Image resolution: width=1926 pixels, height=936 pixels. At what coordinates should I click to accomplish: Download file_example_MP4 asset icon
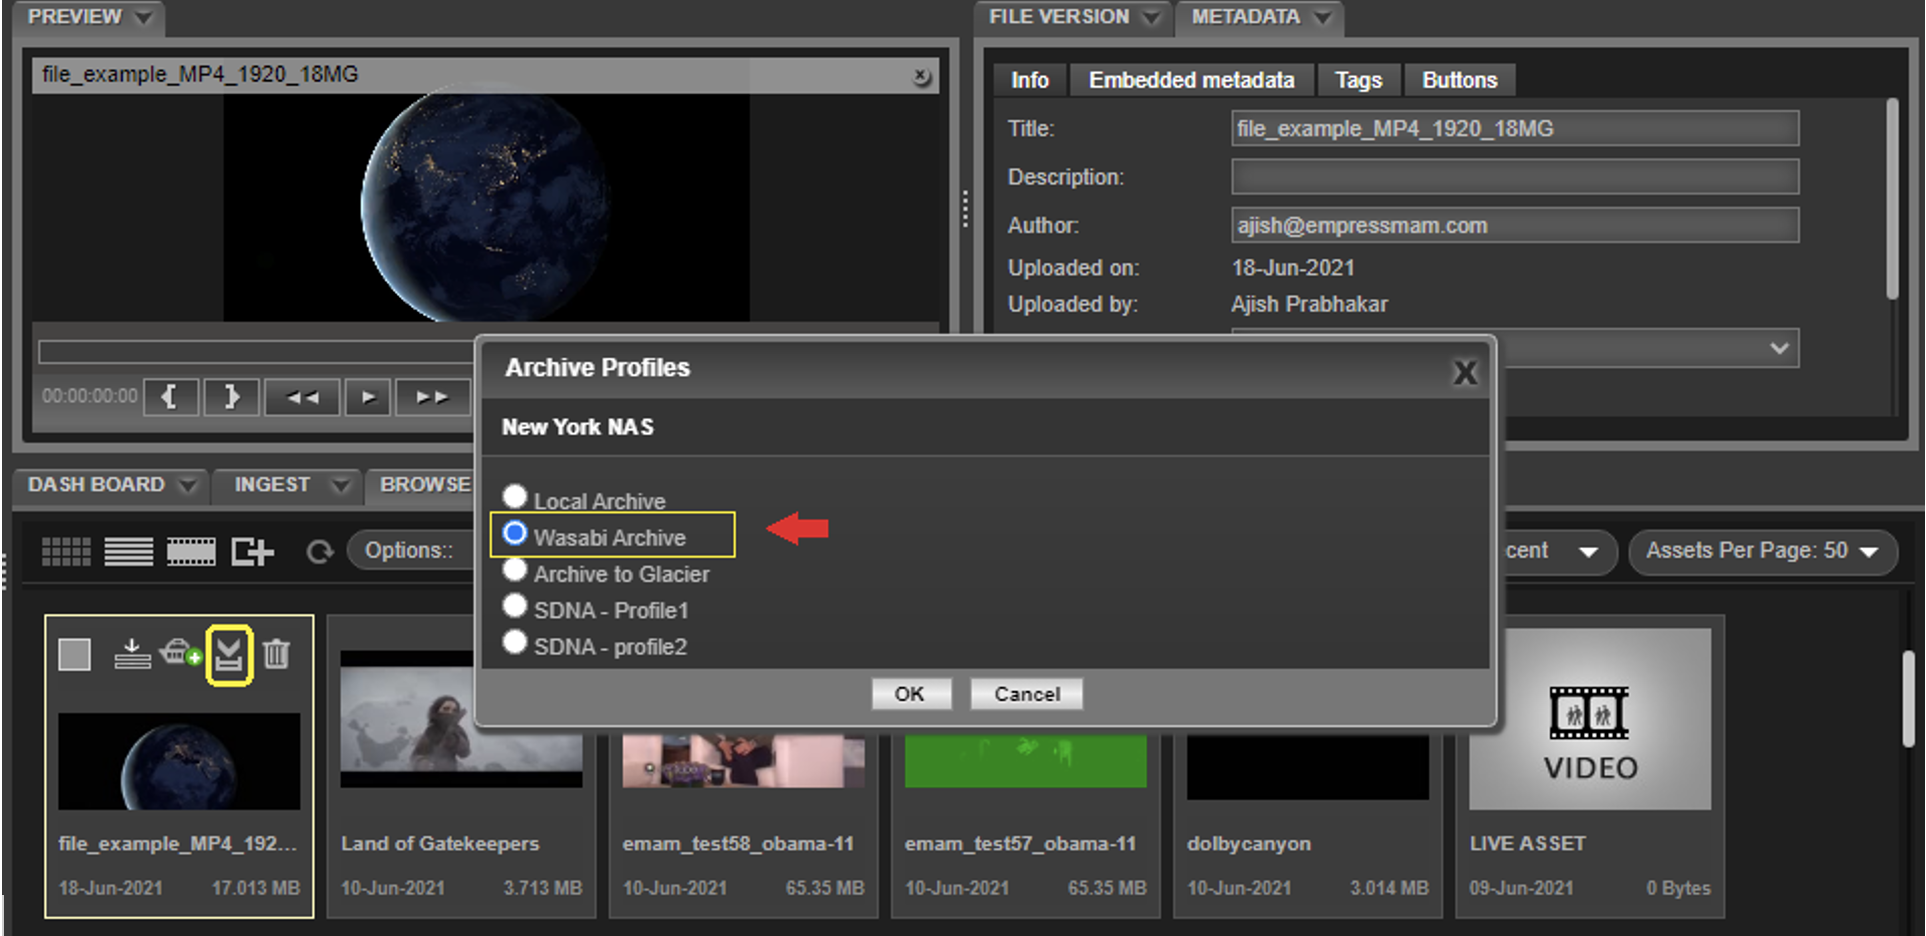click(131, 654)
